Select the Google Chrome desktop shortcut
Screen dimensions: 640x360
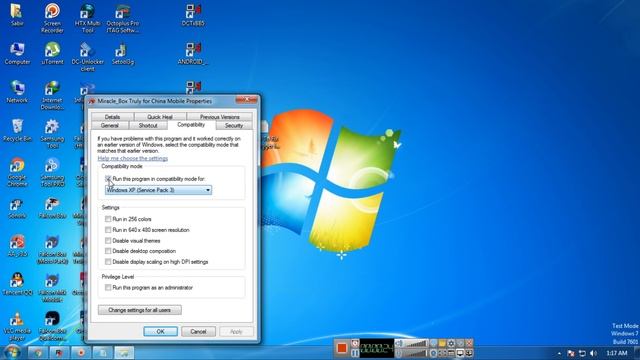(17, 172)
